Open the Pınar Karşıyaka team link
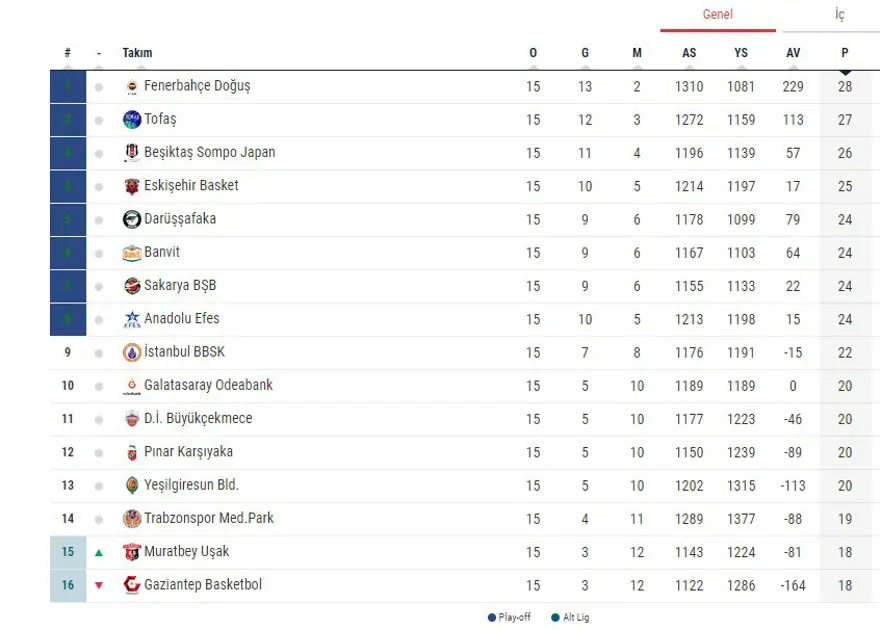 pos(188,452)
